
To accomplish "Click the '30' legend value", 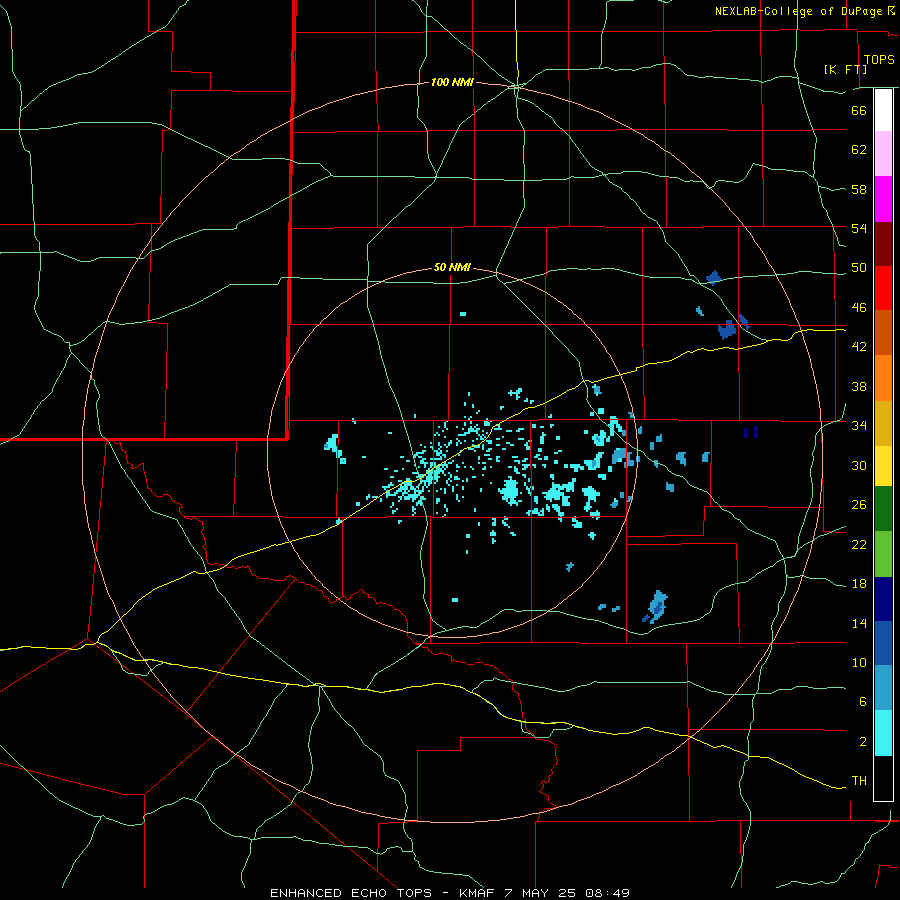I will tap(859, 465).
